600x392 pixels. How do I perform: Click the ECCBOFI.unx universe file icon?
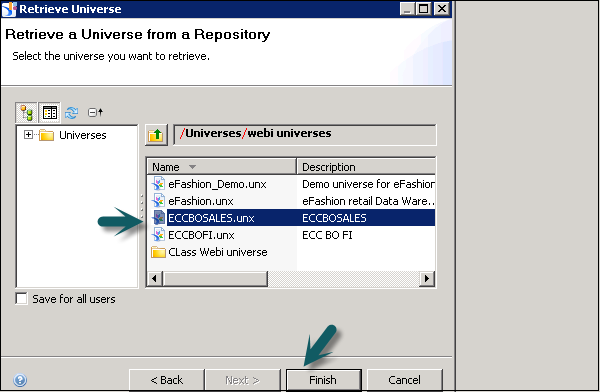tap(158, 234)
